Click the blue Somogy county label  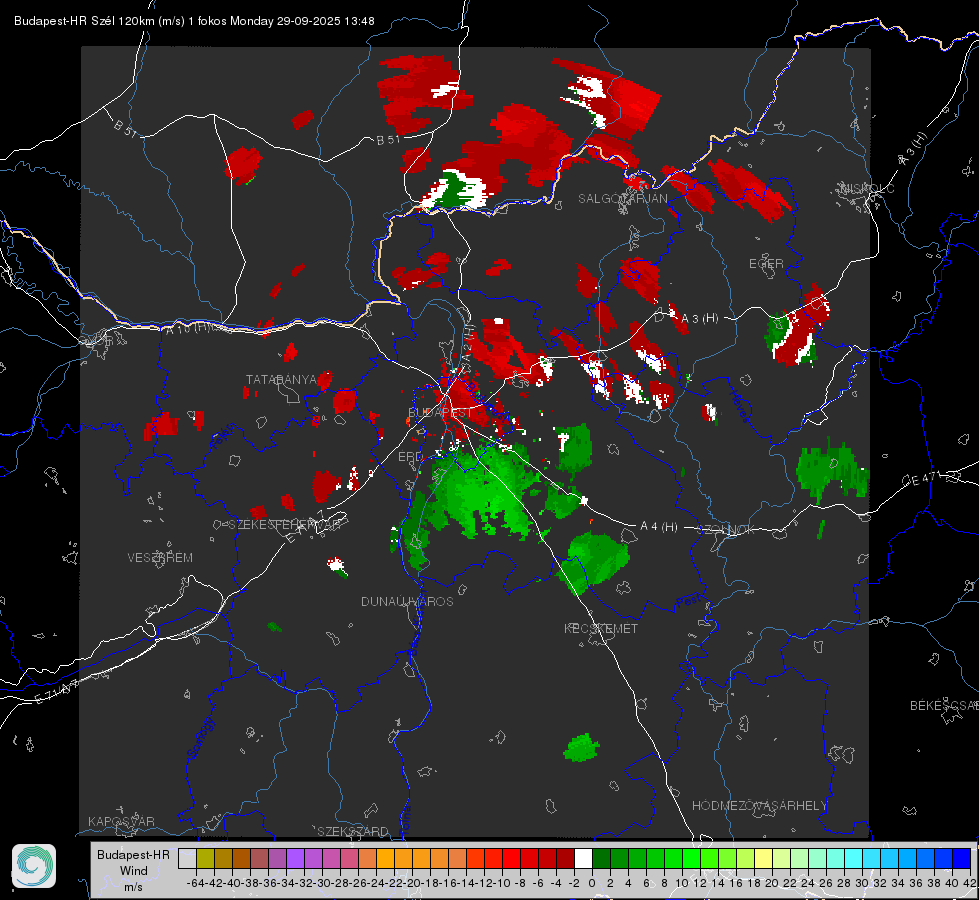point(201,739)
